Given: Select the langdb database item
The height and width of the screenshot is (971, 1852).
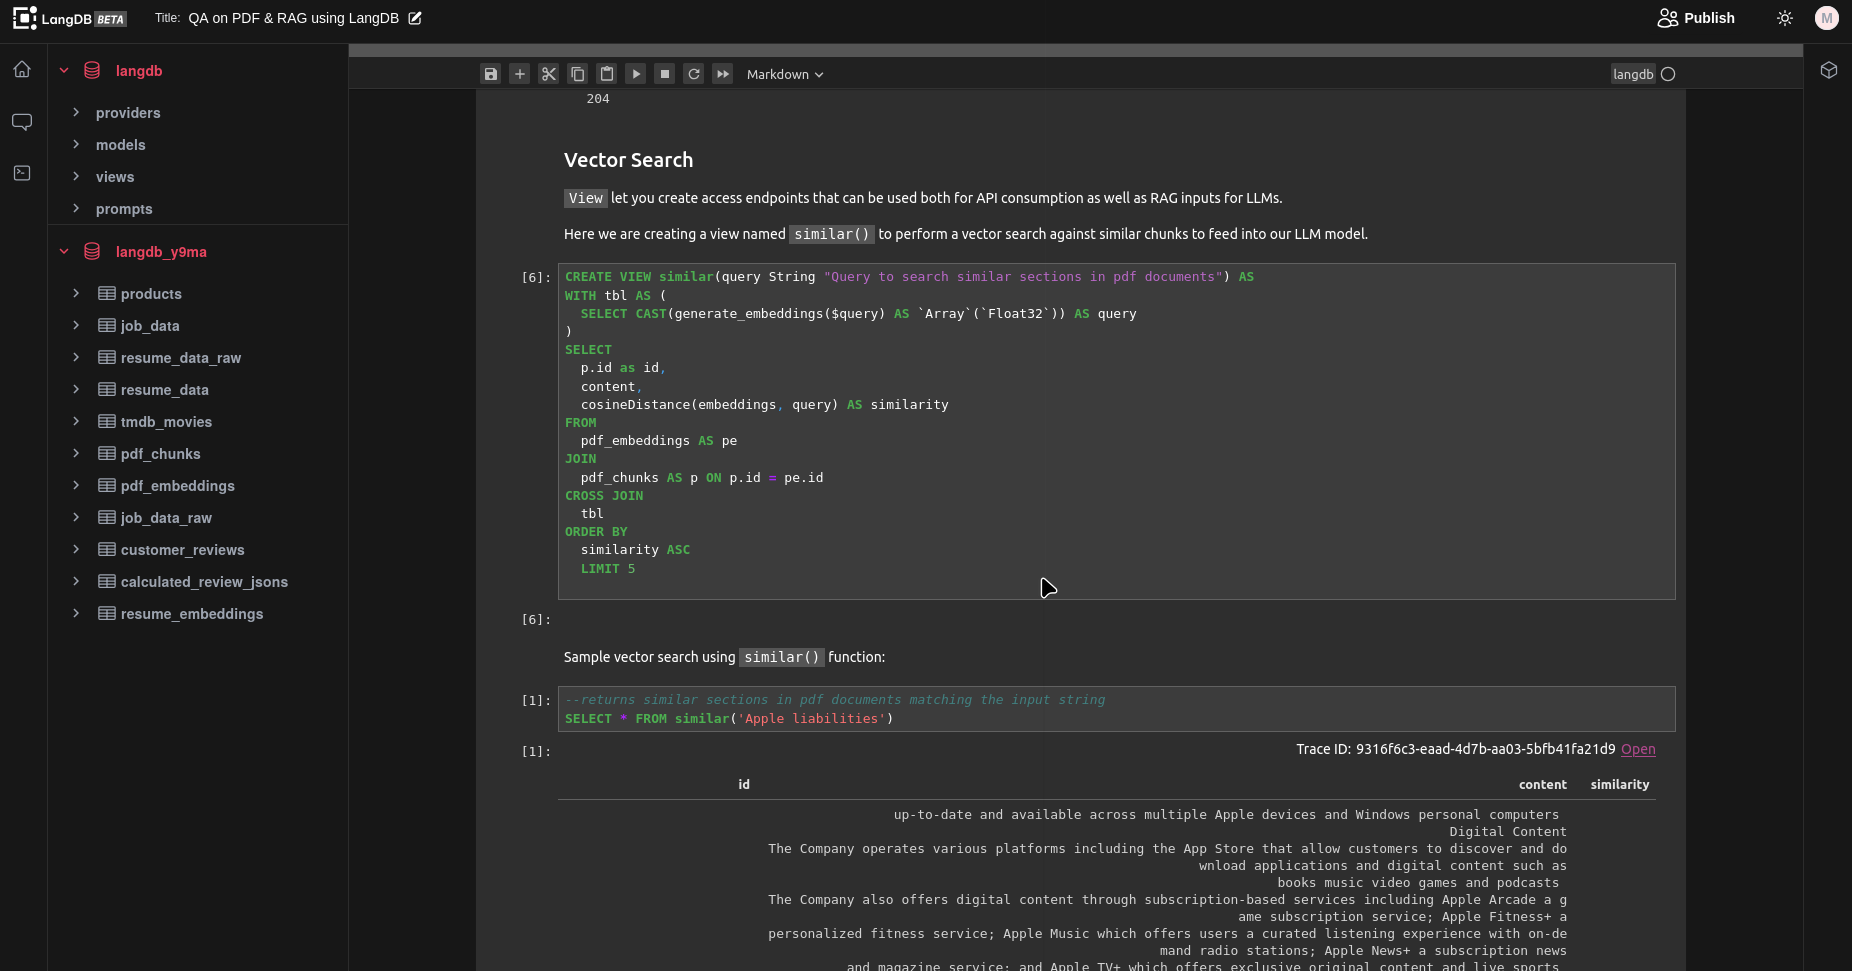Looking at the screenshot, I should (x=139, y=71).
